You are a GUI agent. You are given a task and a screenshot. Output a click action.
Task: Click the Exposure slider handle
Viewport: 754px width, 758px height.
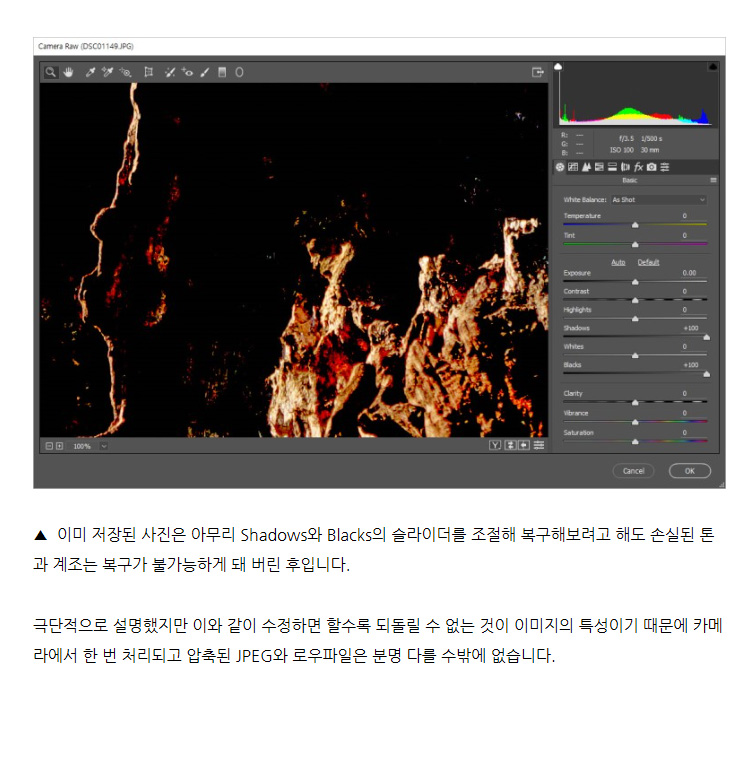point(635,282)
